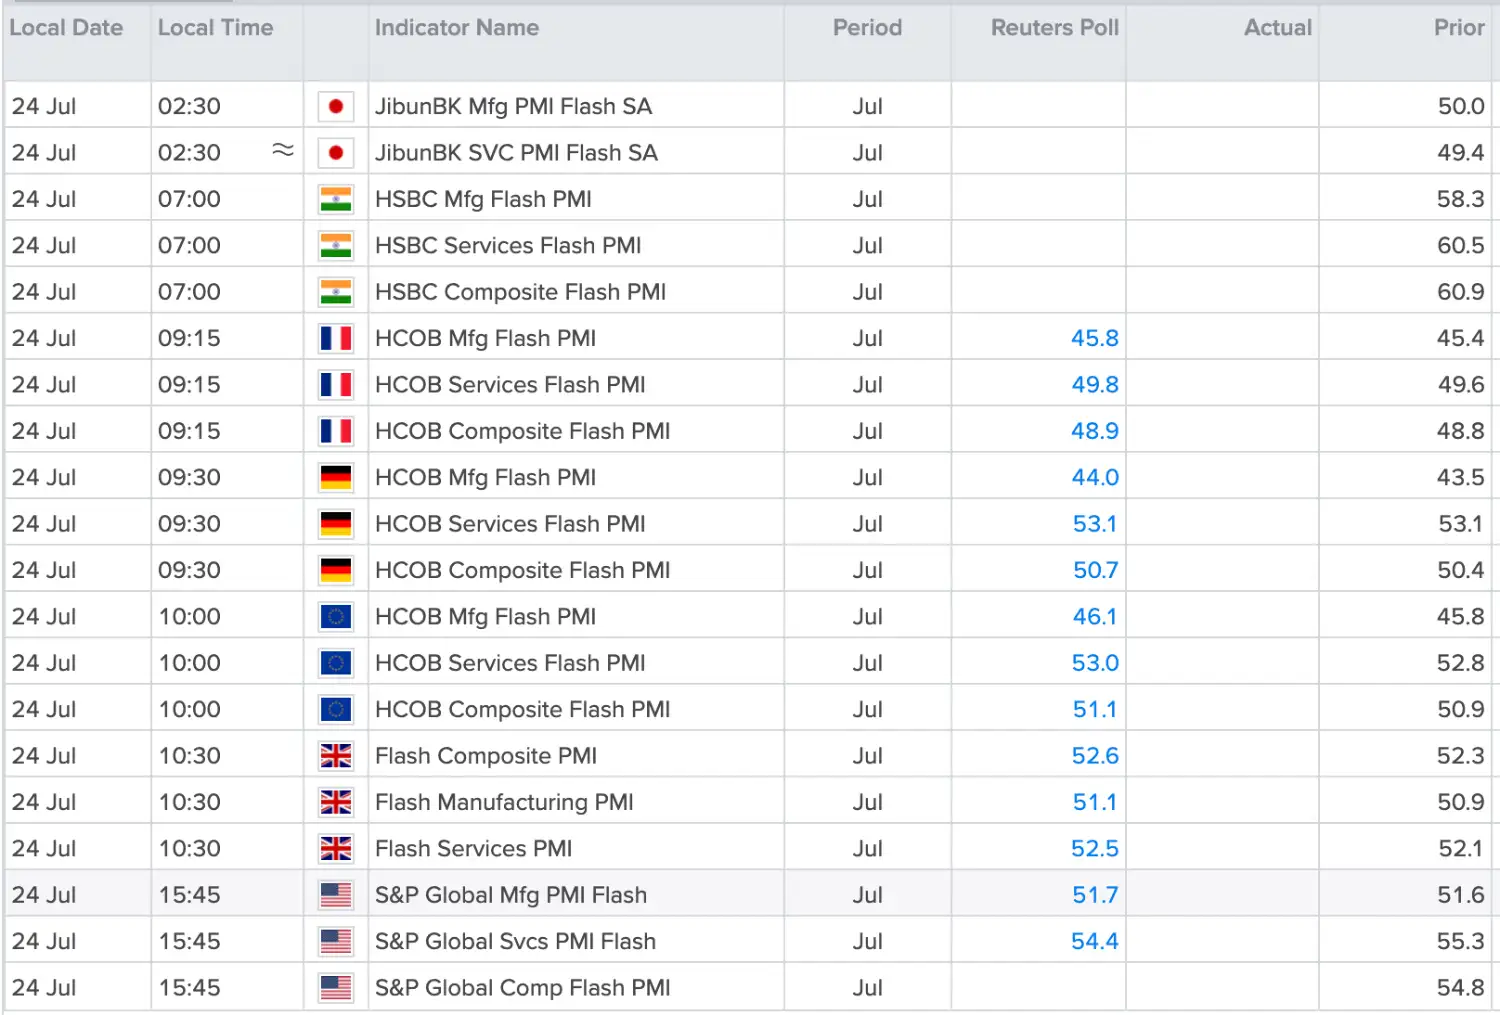Select the Flash Services PMI indicator

473,849
